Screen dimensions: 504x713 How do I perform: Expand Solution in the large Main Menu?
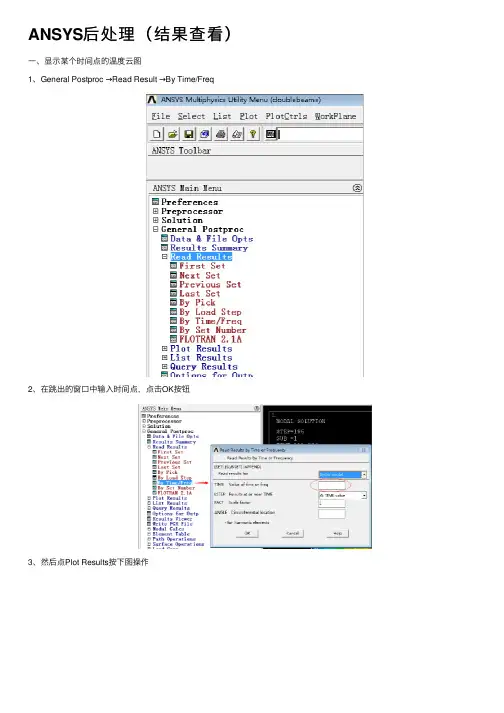coord(156,220)
